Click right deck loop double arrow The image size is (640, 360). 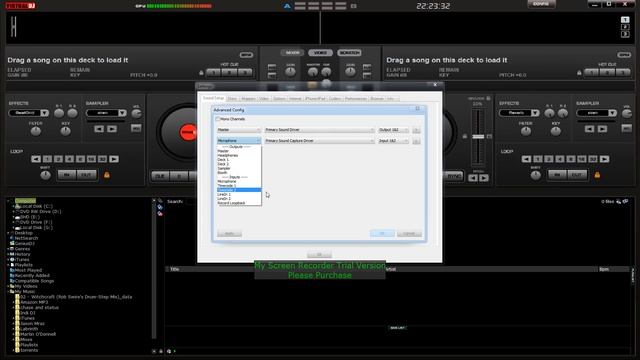[x=604, y=159]
